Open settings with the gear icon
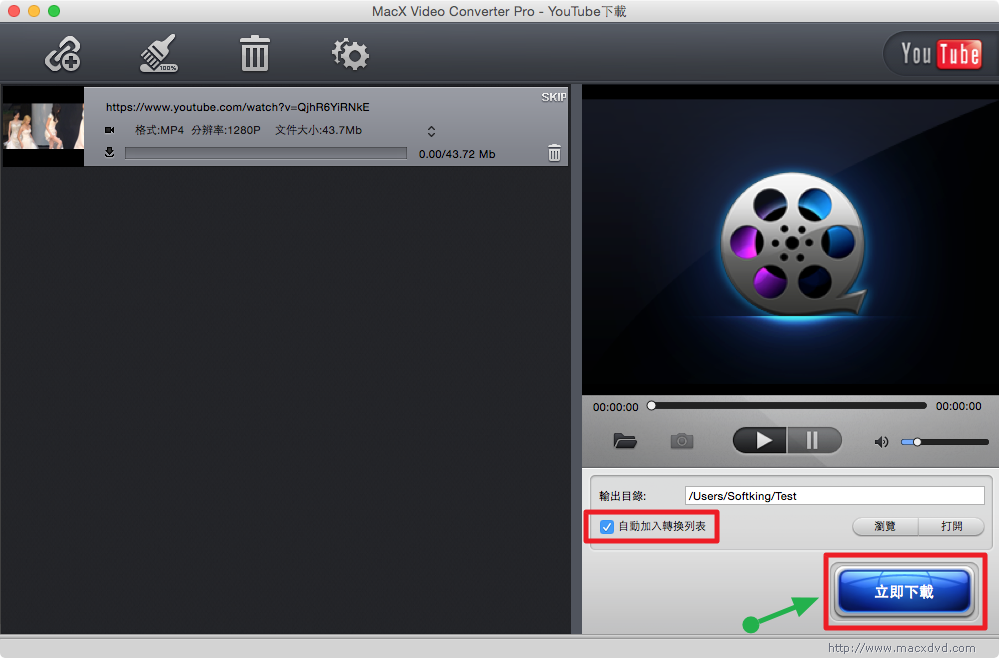The height and width of the screenshot is (658, 999). pyautogui.click(x=350, y=54)
